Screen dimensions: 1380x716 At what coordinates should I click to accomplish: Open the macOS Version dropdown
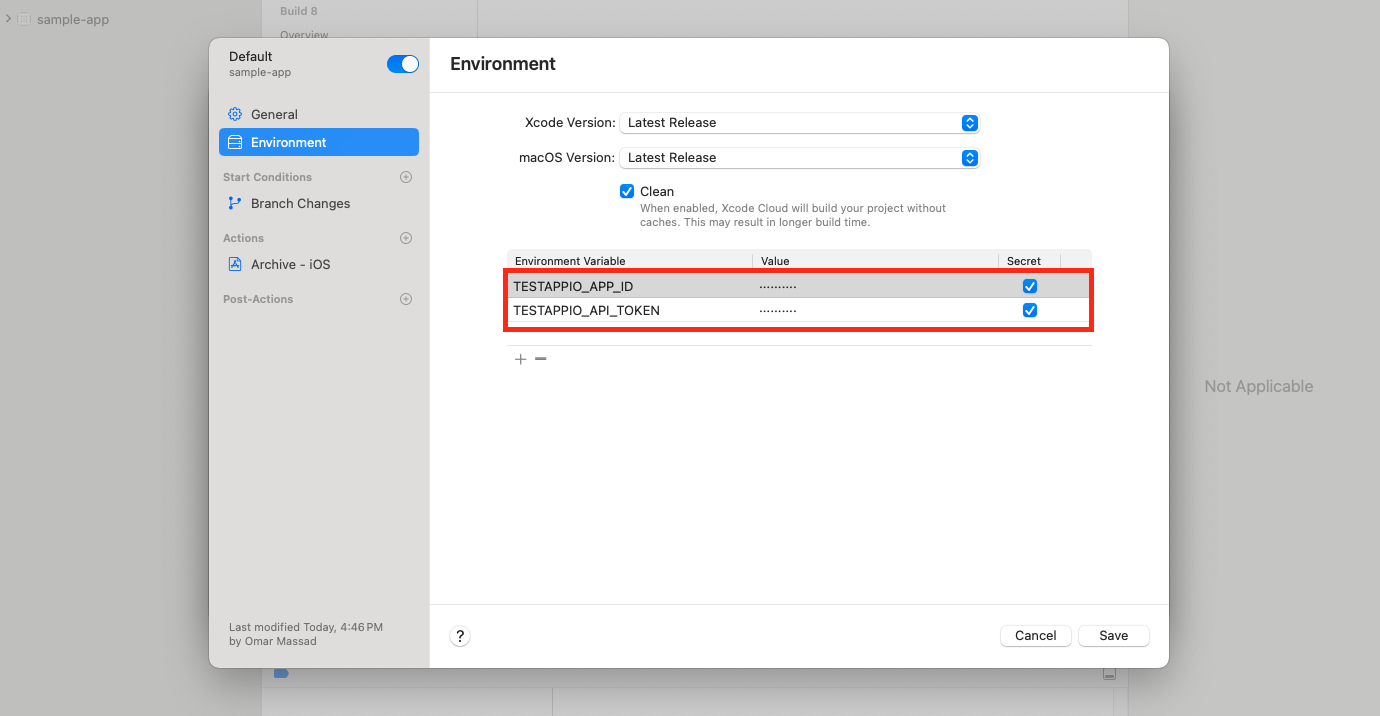click(x=799, y=158)
